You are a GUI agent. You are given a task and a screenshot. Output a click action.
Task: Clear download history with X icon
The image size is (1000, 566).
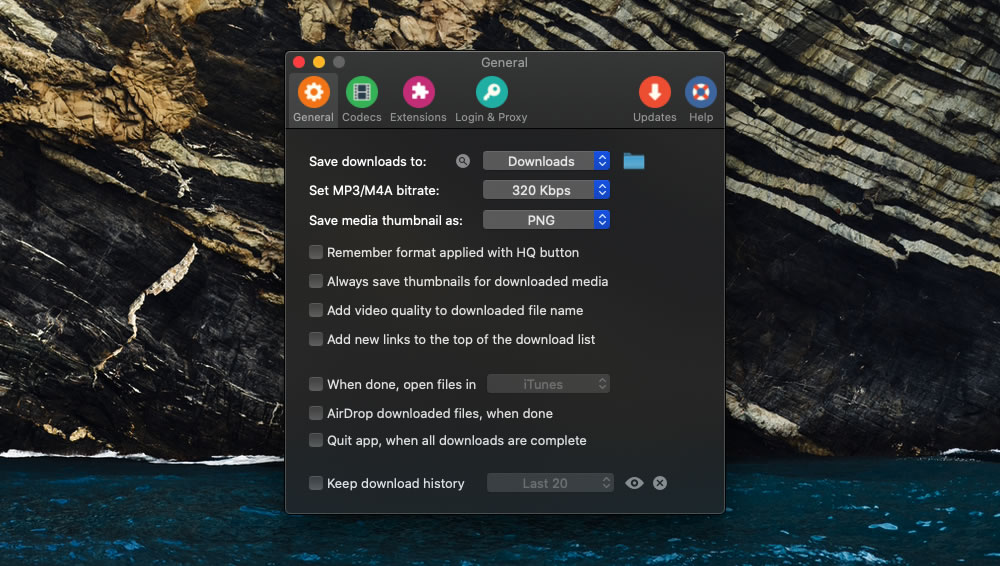(x=660, y=483)
